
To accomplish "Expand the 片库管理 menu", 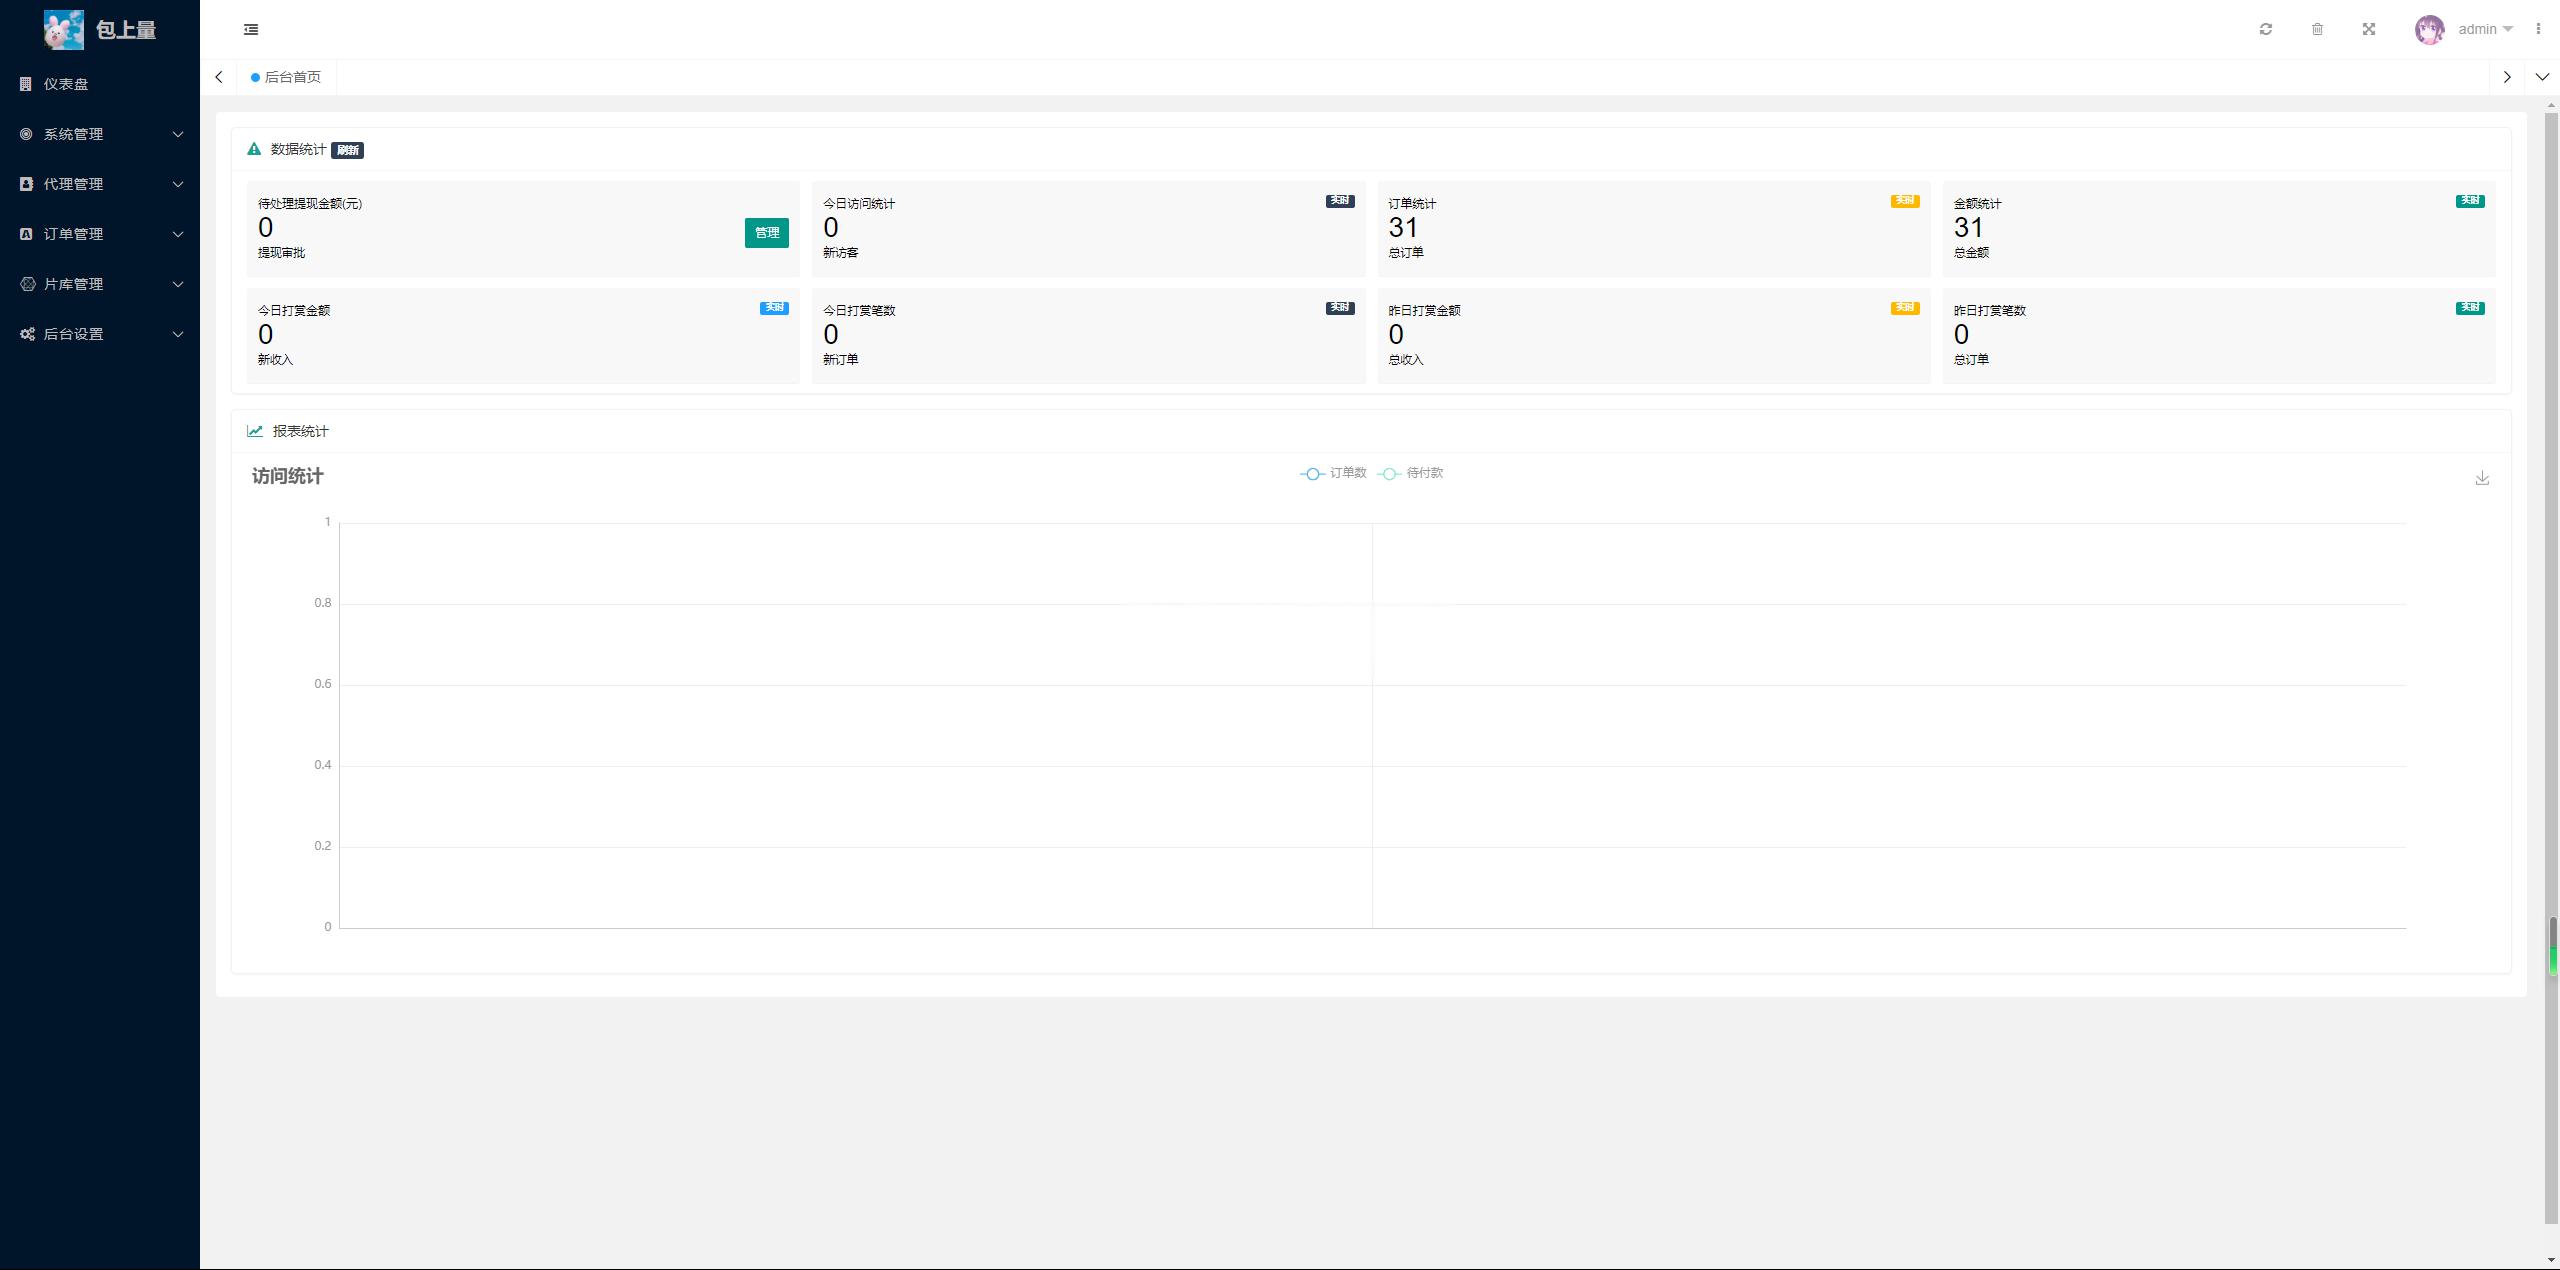I will tap(100, 284).
